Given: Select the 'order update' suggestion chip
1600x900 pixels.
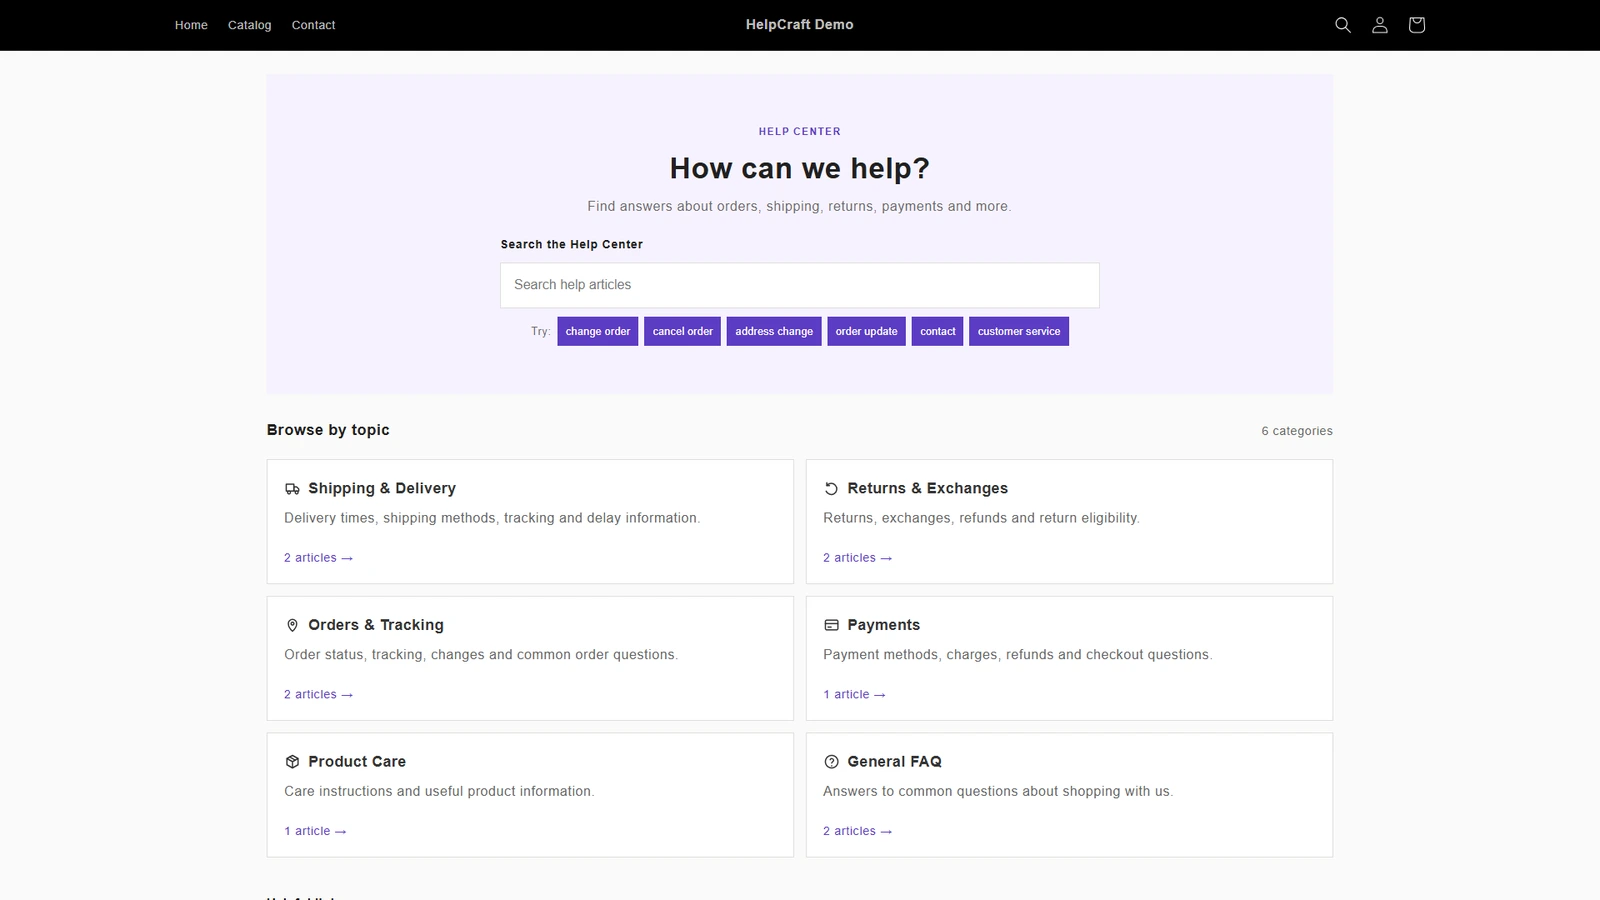Looking at the screenshot, I should [x=866, y=331].
